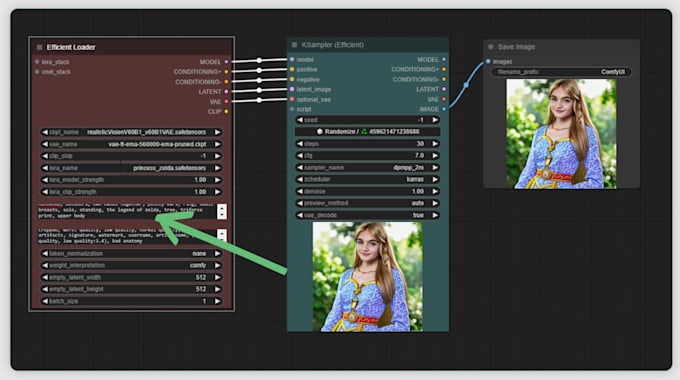Decrease lora_clip_strength with left arrow
This screenshot has width=680, height=380.
45,192
